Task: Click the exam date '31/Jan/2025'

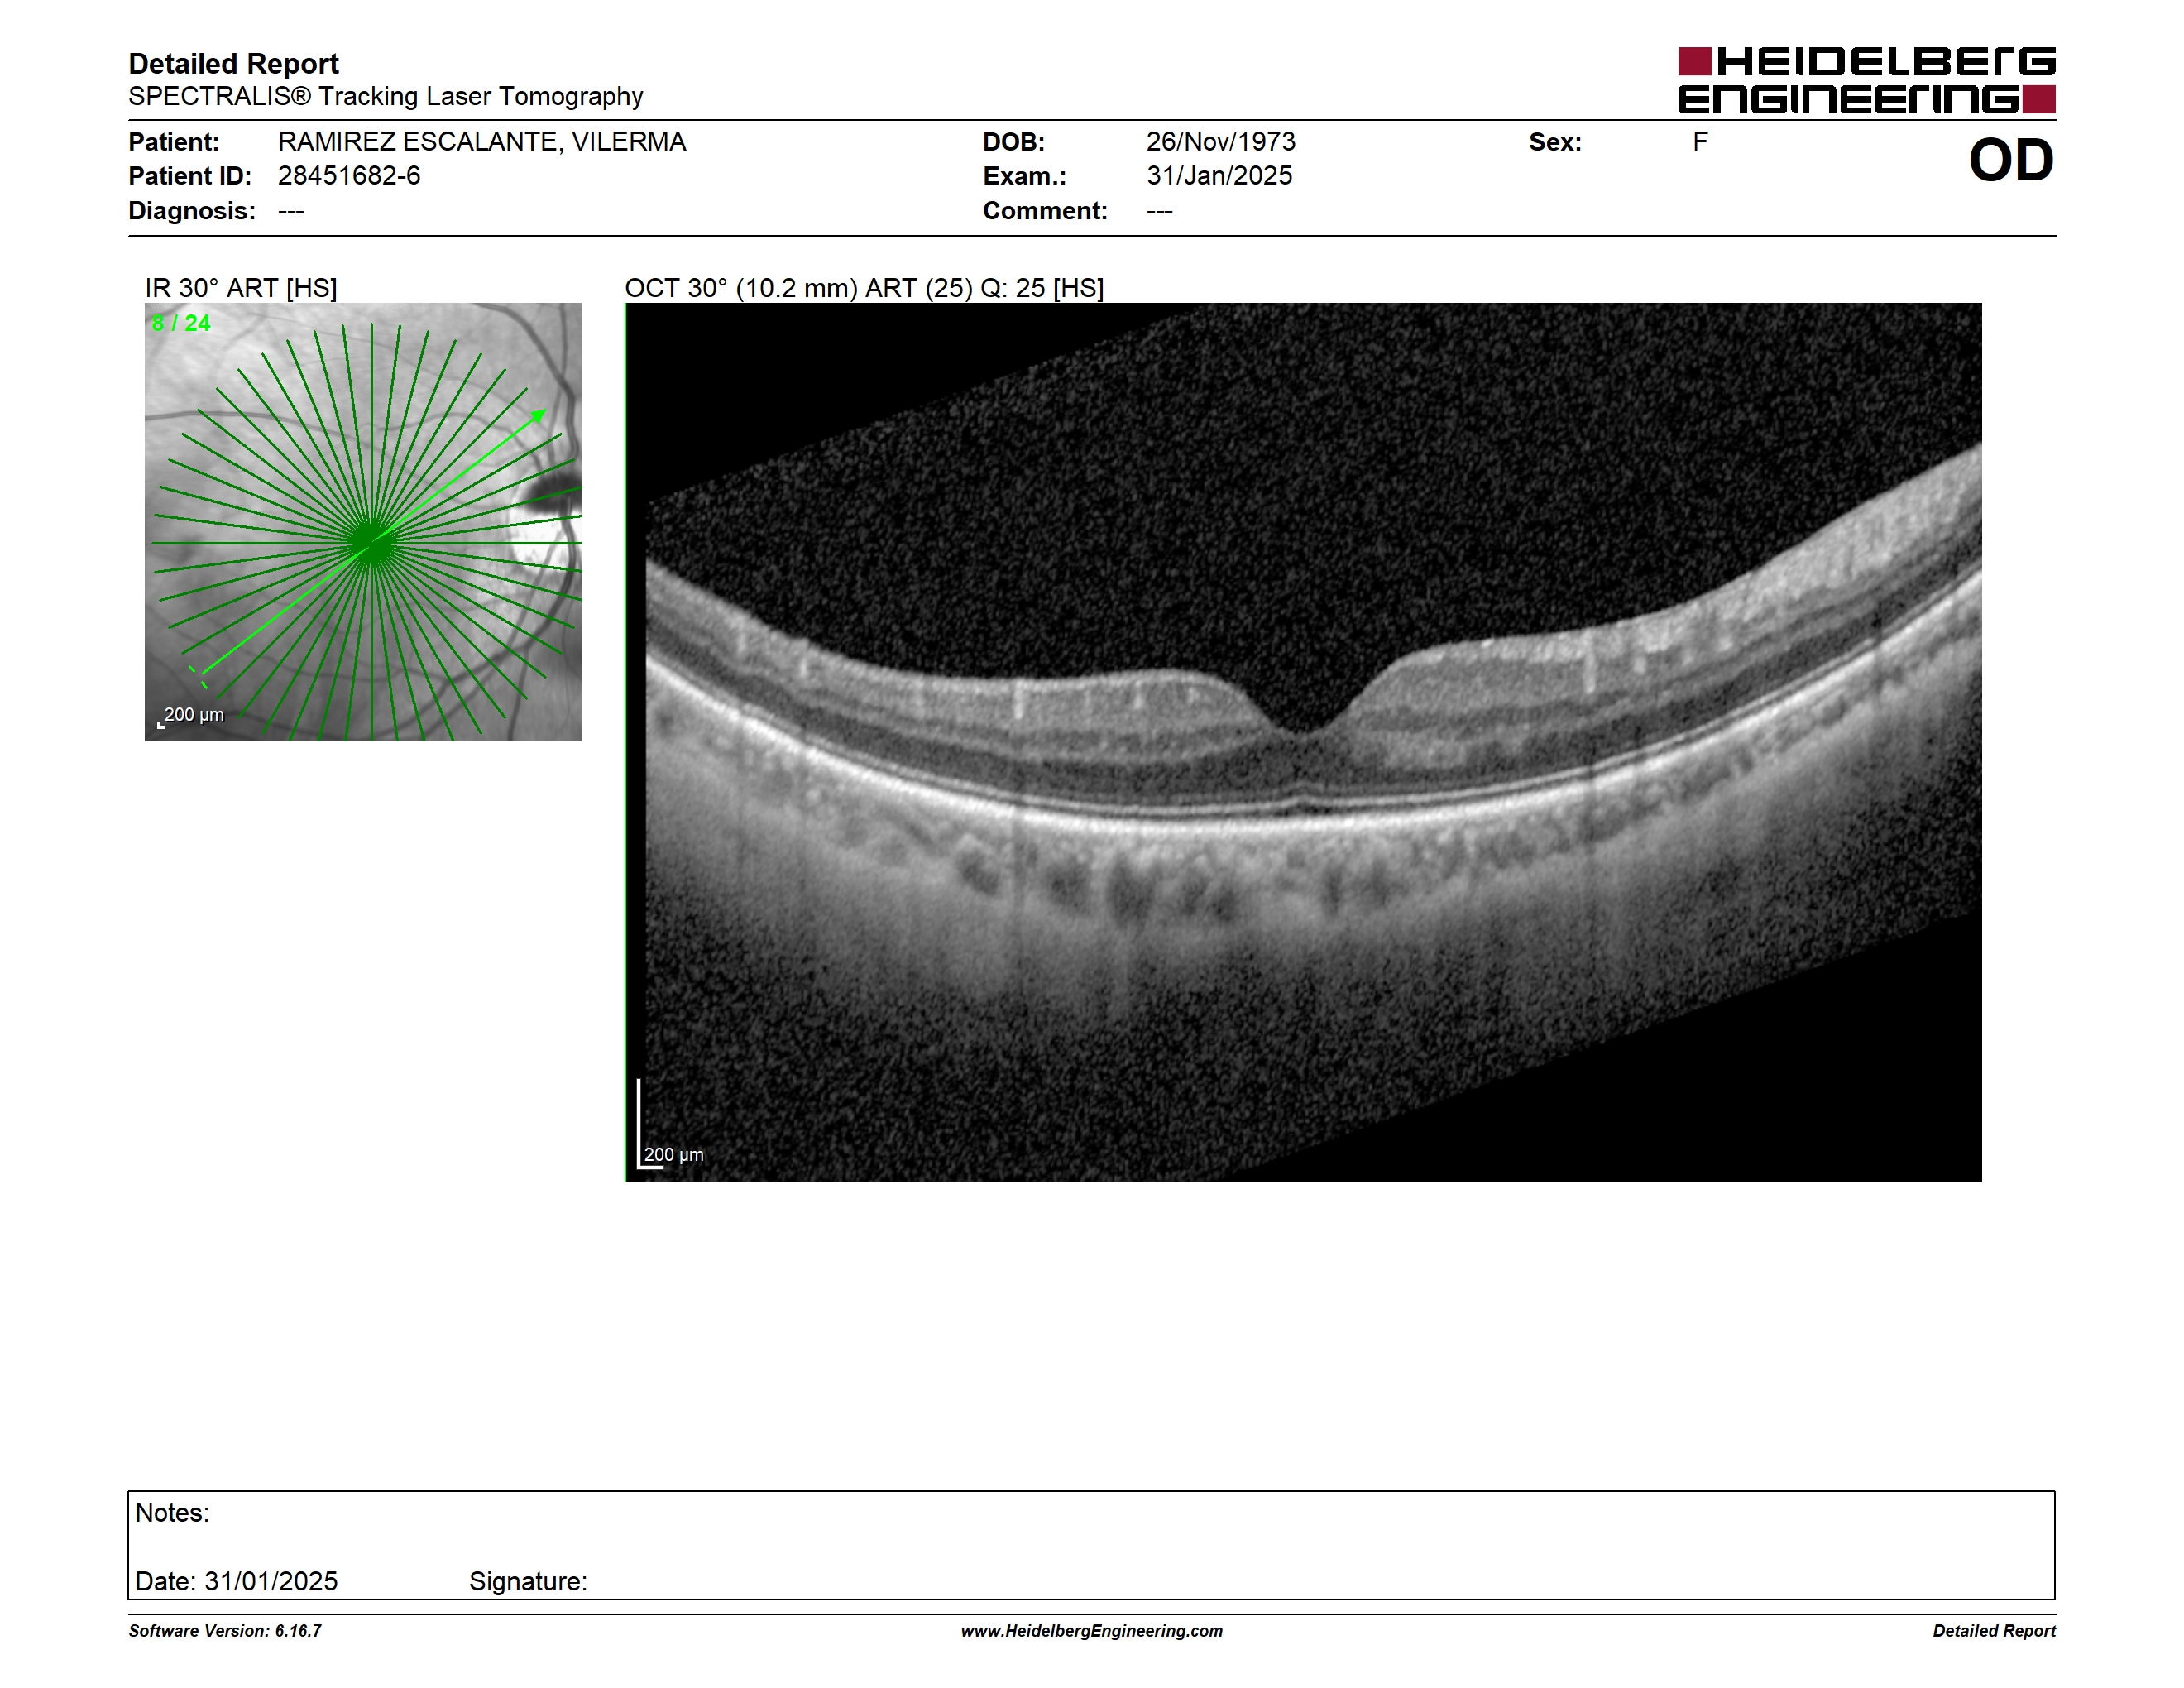Action: tap(1219, 176)
